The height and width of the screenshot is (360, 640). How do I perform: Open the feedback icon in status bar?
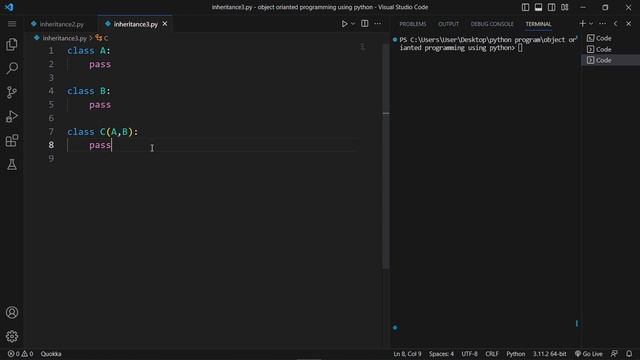click(x=614, y=354)
